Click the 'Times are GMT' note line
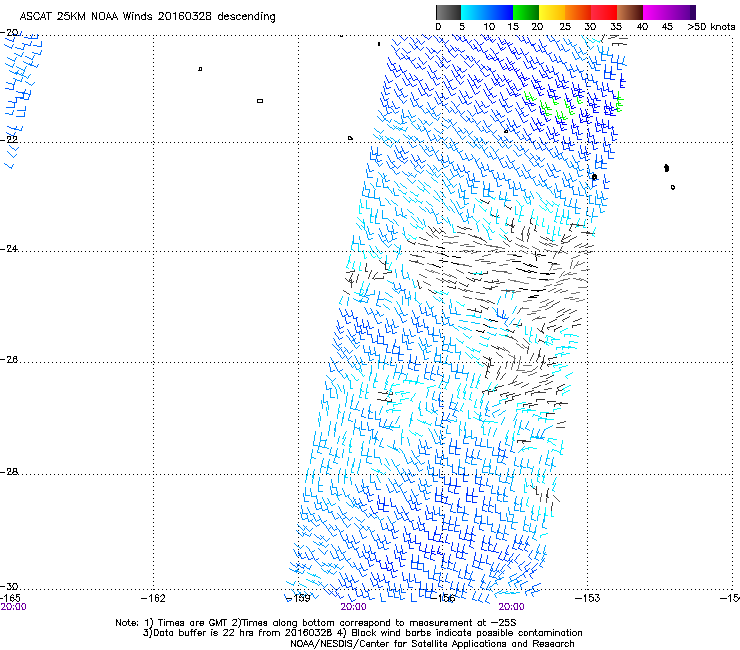 click(316, 623)
